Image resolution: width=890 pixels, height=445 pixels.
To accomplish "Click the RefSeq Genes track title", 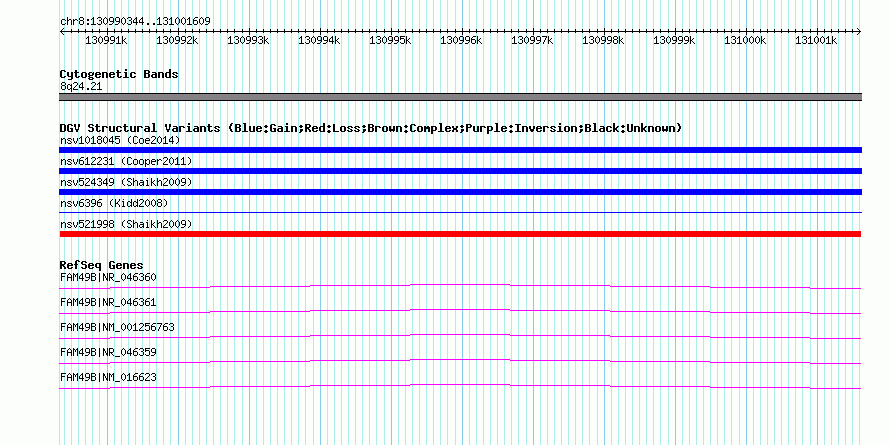I will (102, 266).
